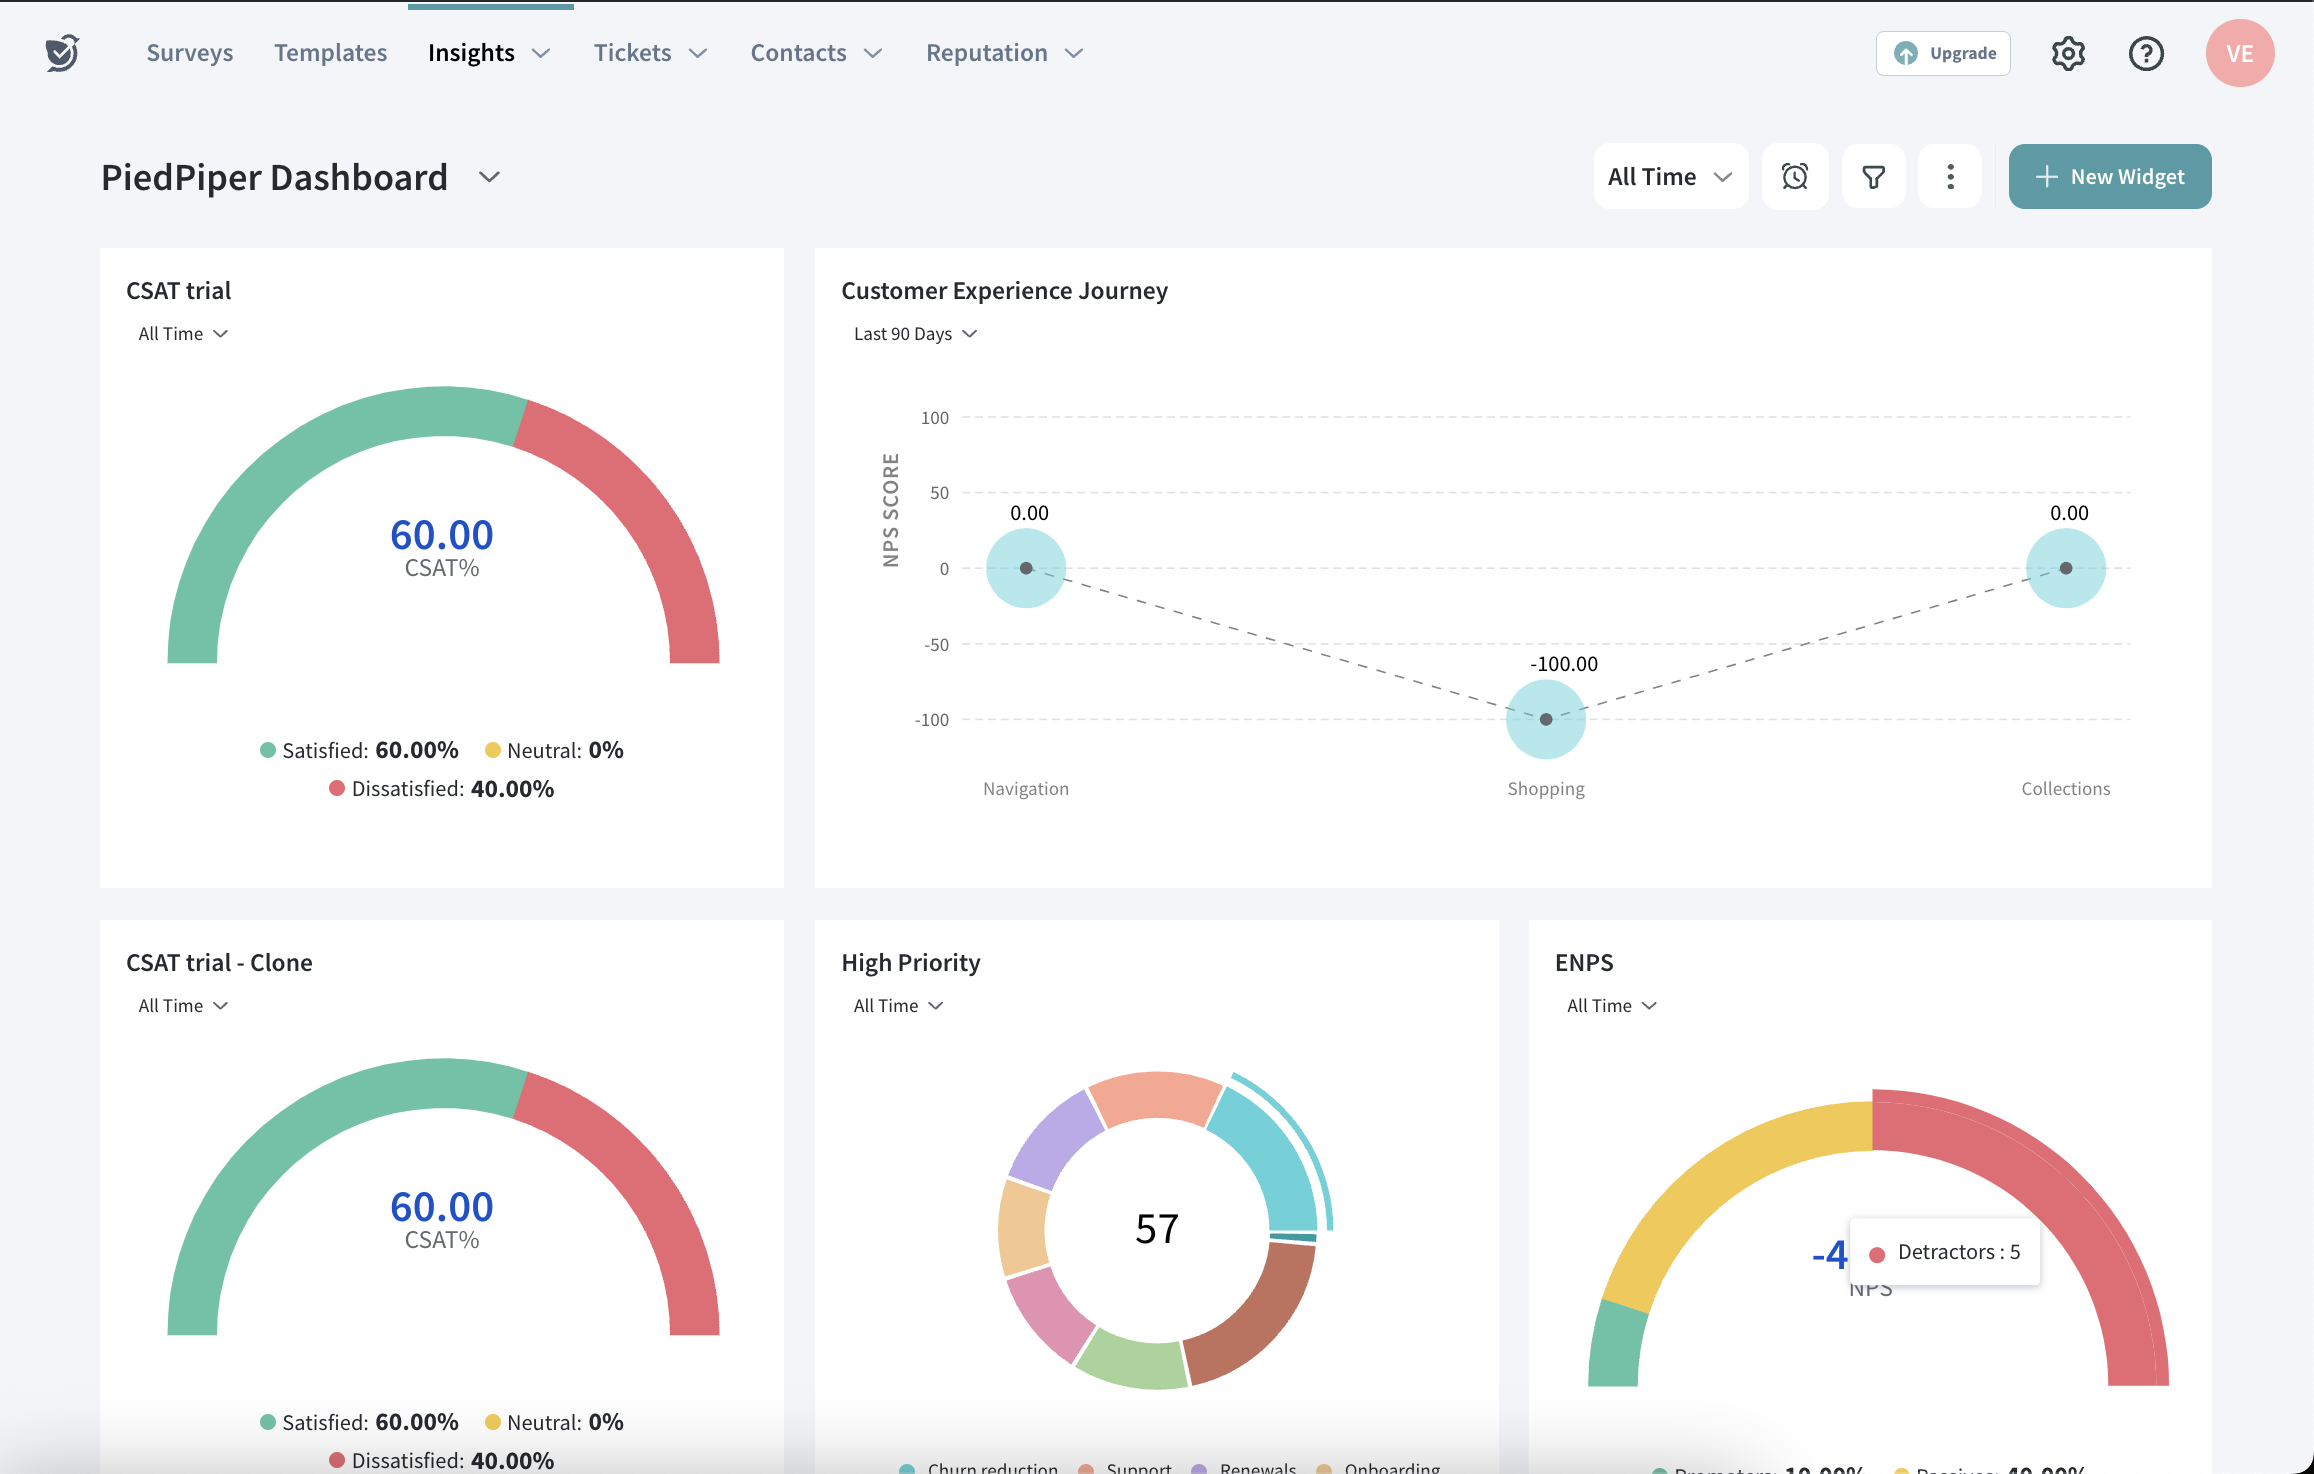Click the Shopping data point on the journey chart
2314x1474 pixels.
pos(1545,719)
